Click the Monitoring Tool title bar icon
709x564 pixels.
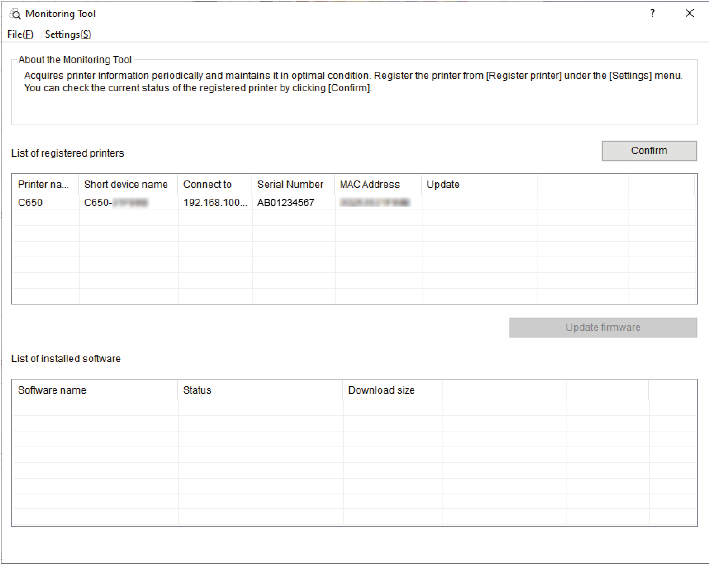[16, 14]
